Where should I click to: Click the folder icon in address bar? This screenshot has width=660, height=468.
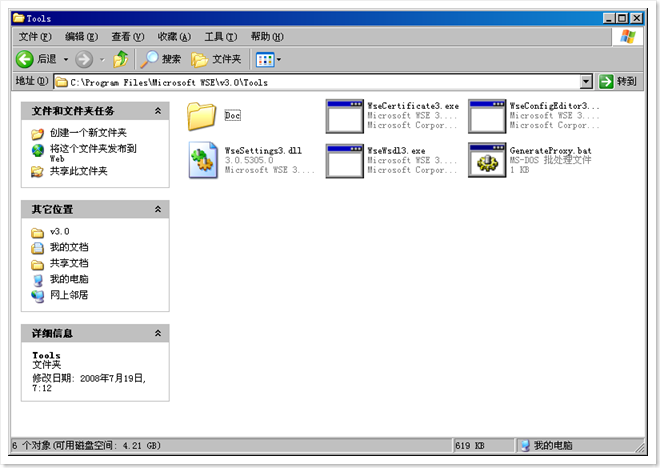[61, 82]
